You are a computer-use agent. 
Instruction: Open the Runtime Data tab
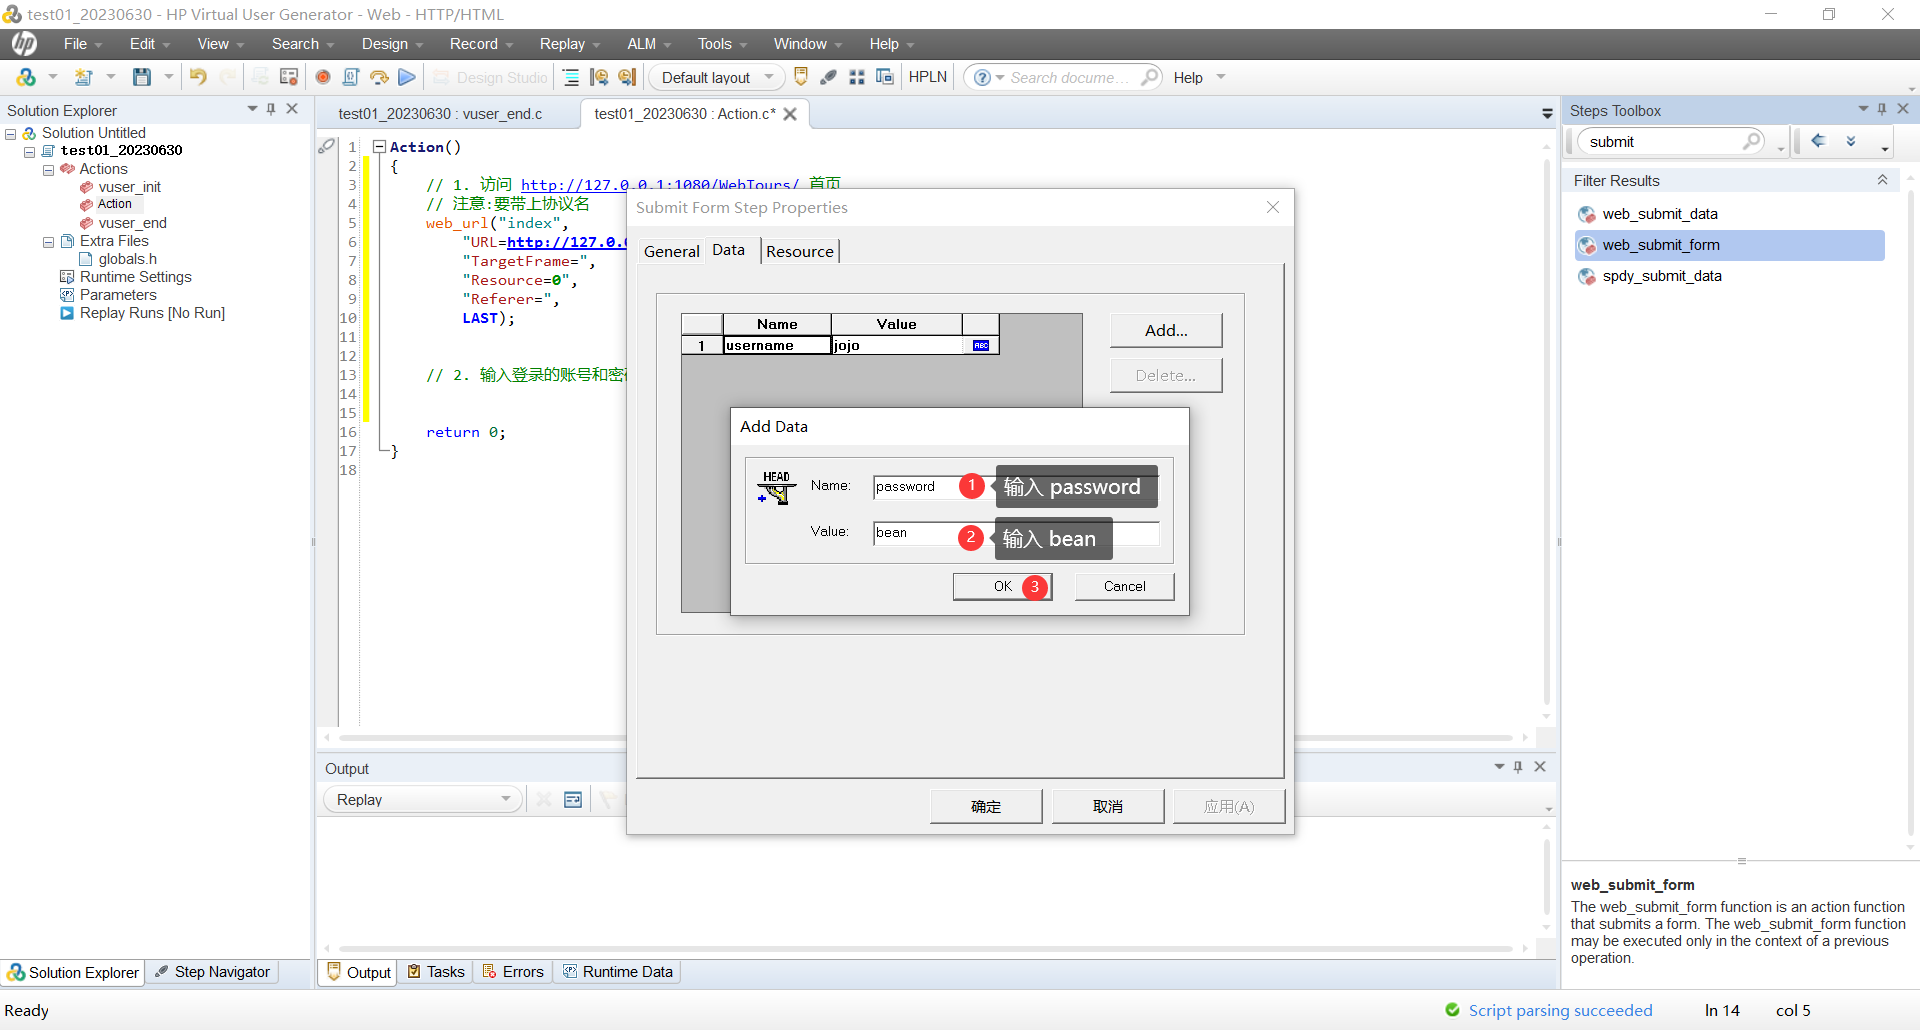[x=618, y=972]
